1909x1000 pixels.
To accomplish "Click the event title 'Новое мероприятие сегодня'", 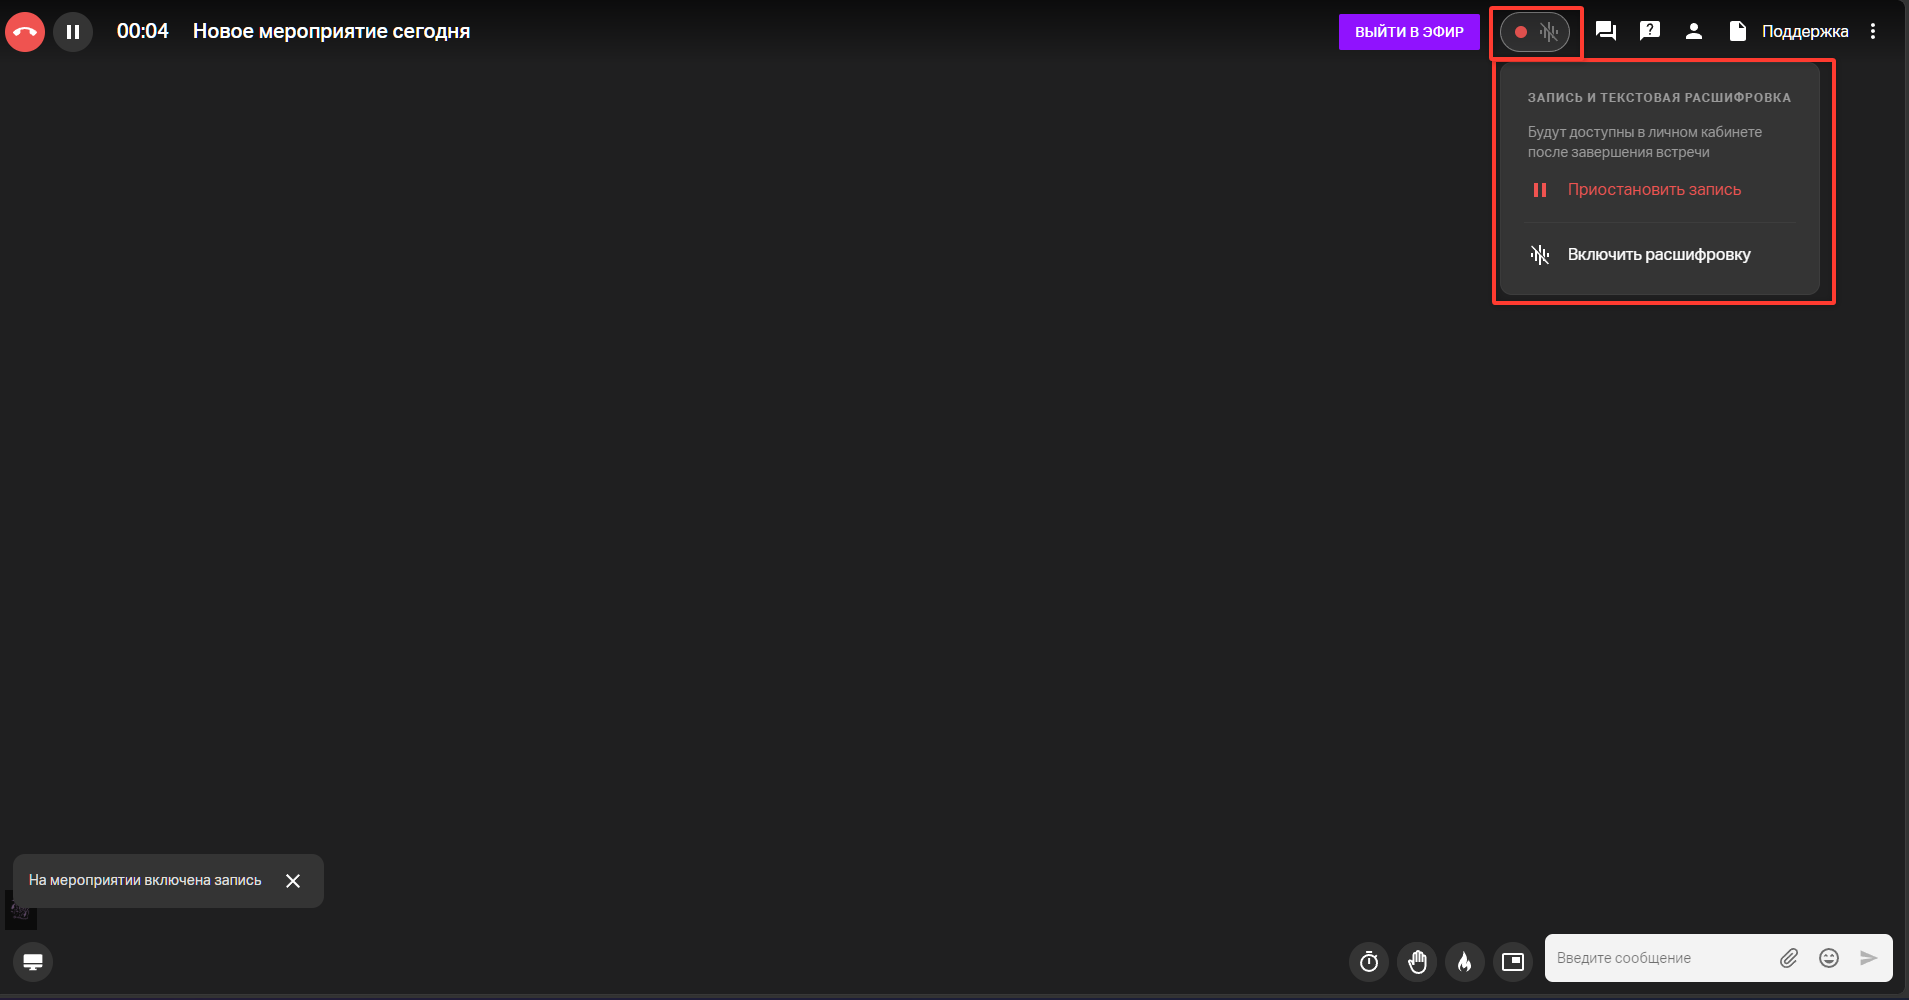I will coord(331,31).
